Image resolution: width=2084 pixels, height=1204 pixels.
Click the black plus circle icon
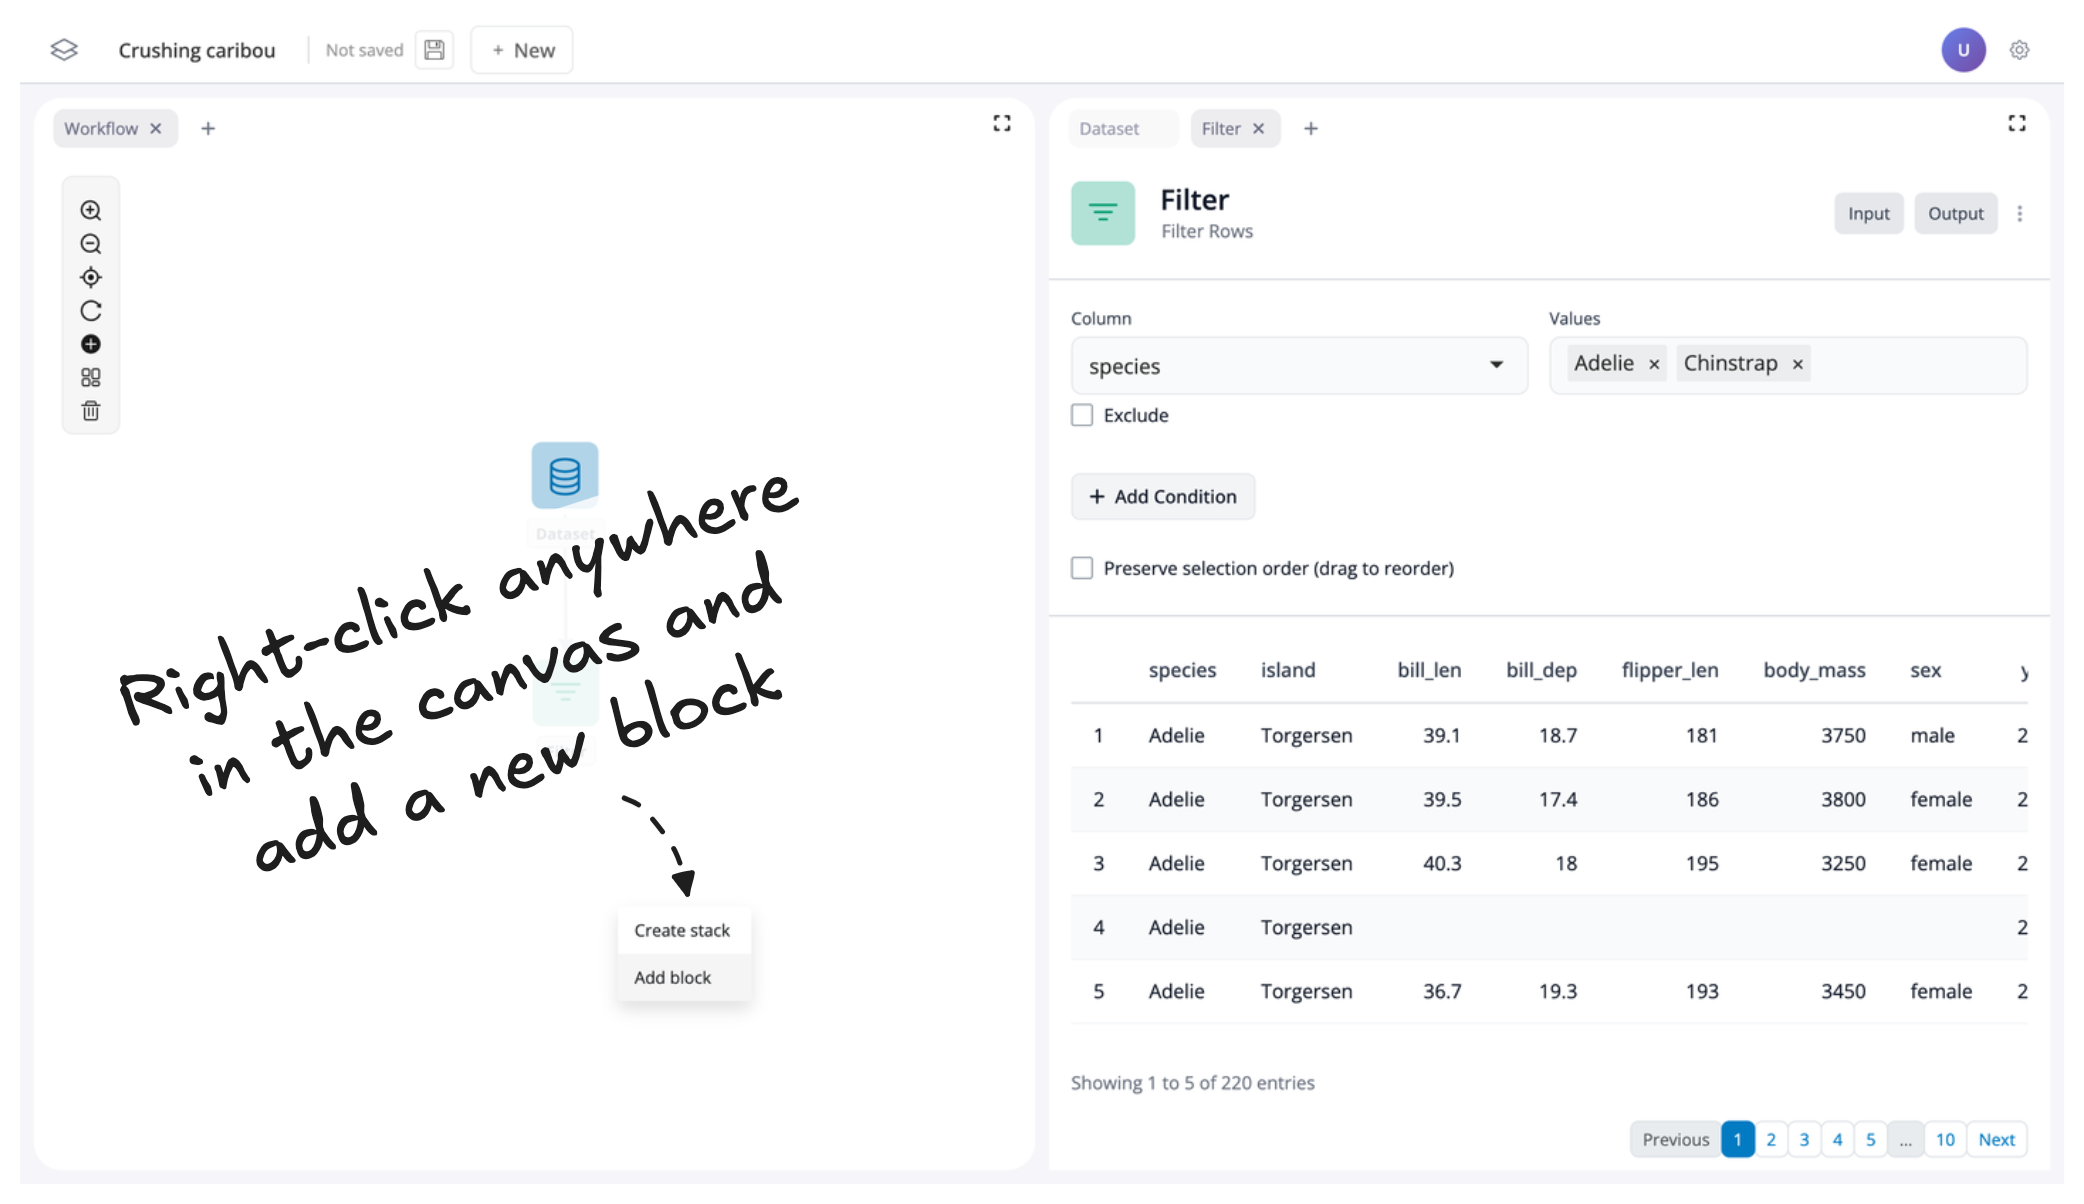pyautogui.click(x=91, y=344)
